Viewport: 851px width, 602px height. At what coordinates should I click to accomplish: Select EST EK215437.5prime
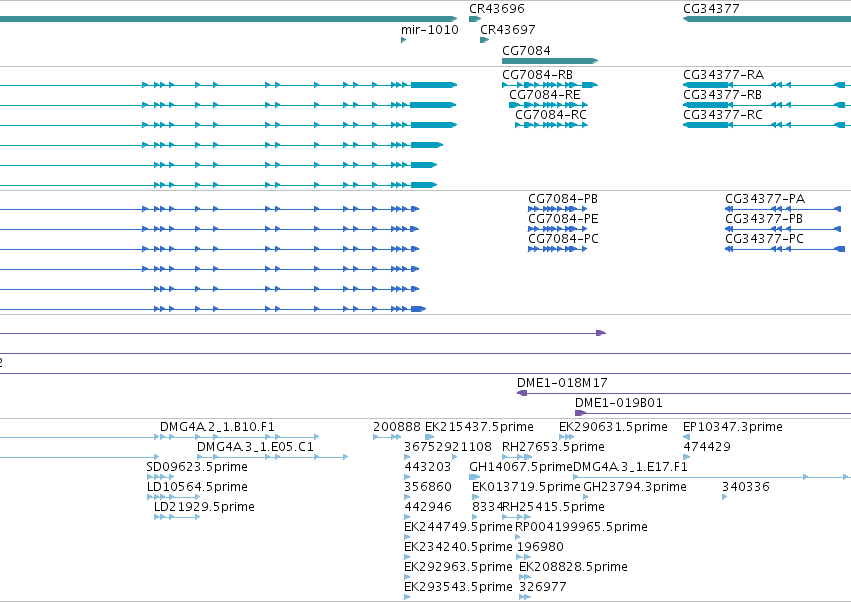tap(479, 427)
